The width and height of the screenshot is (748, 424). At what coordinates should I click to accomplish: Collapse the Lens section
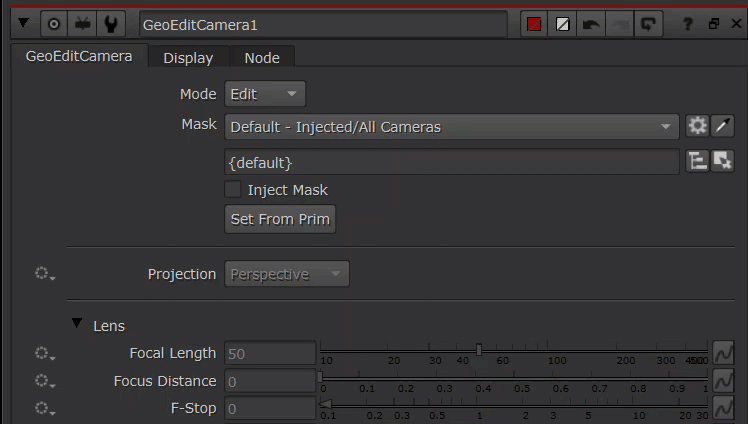click(x=77, y=325)
